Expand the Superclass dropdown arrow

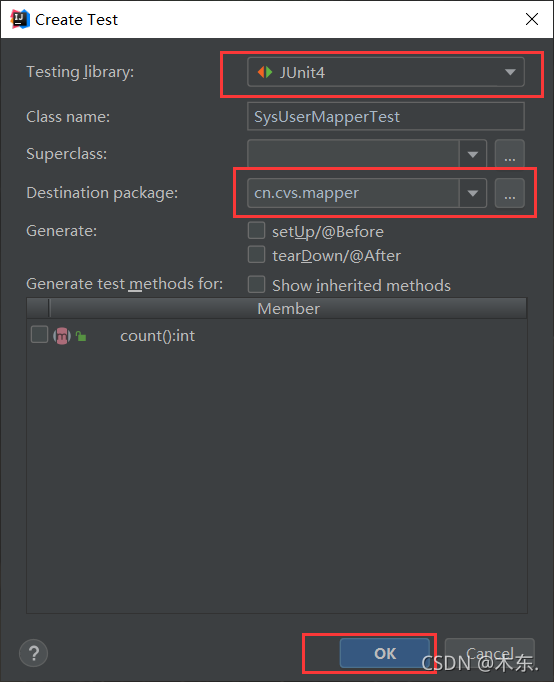pos(473,154)
